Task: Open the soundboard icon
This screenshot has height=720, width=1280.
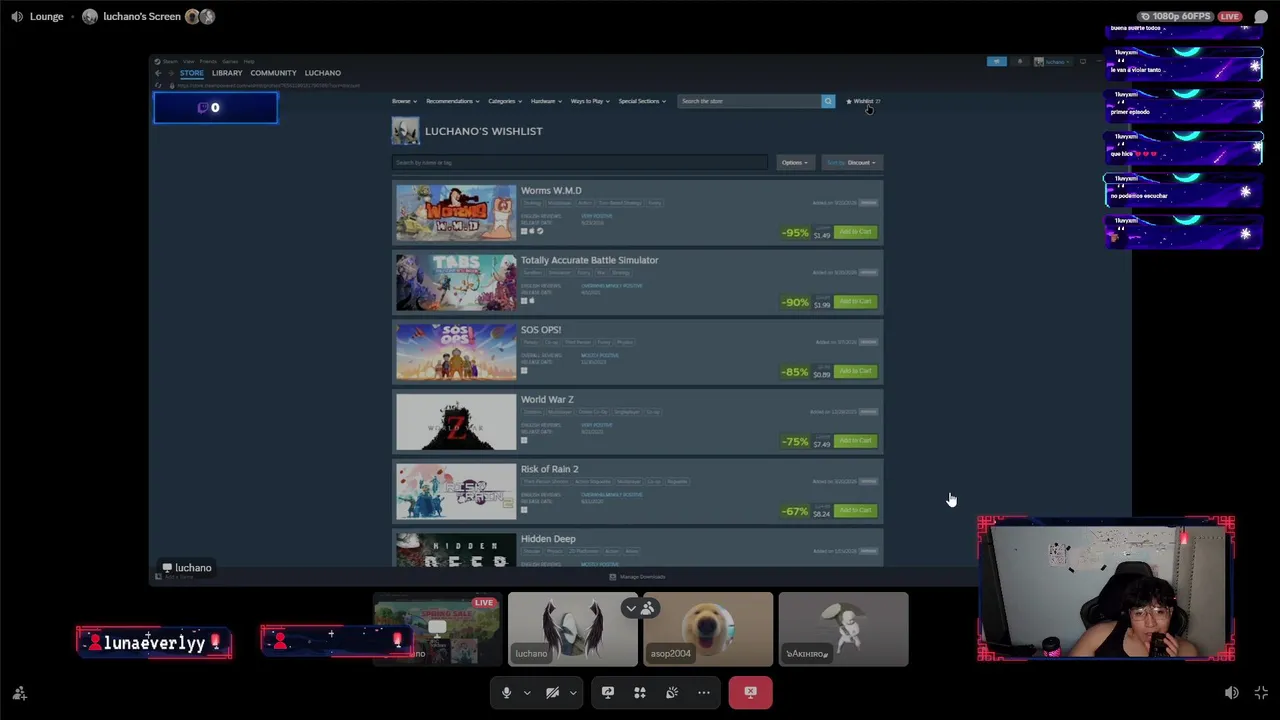Action: click(672, 692)
